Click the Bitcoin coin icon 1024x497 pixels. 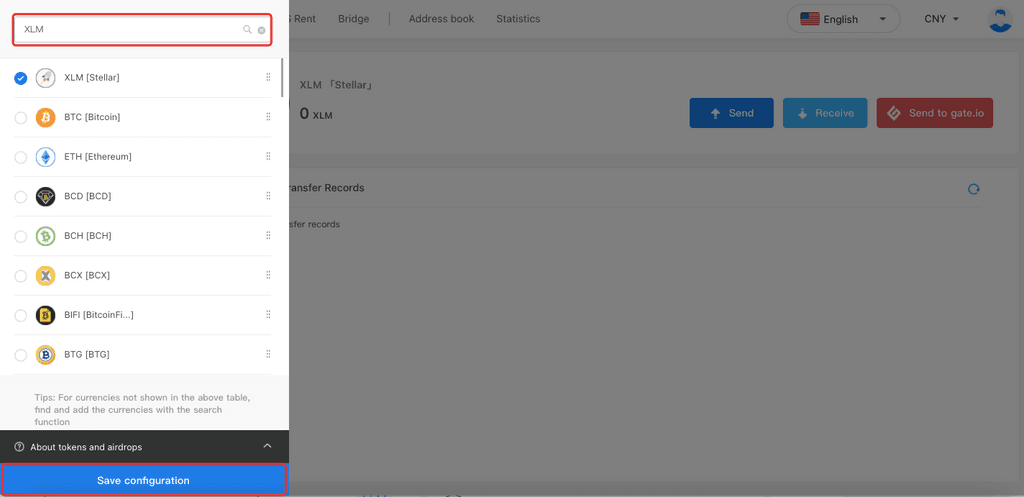[x=45, y=118]
